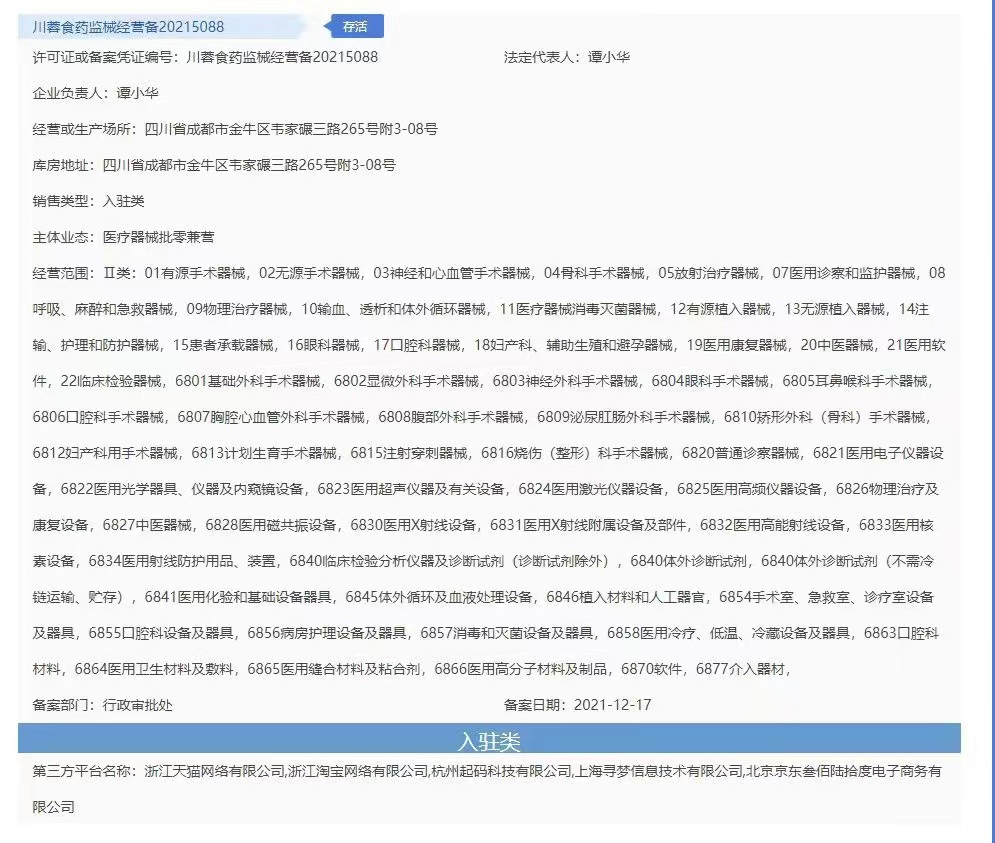Select header title 川蓉食药监械经营备20215088
995x843 pixels.
tap(128, 27)
